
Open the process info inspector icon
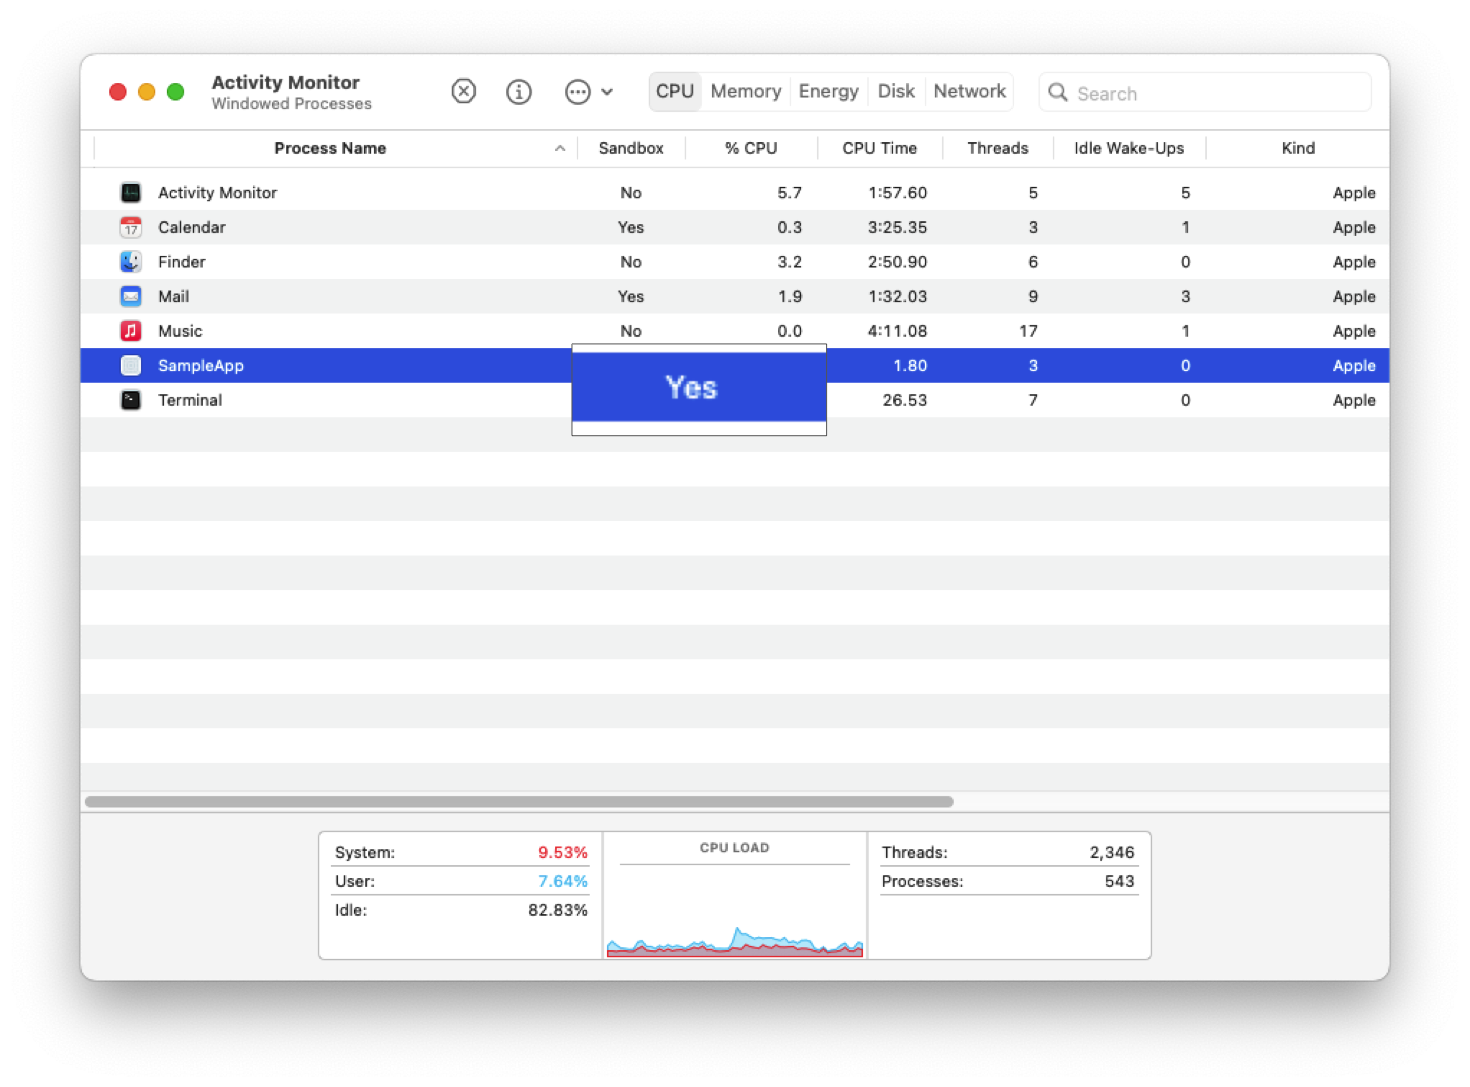518,92
